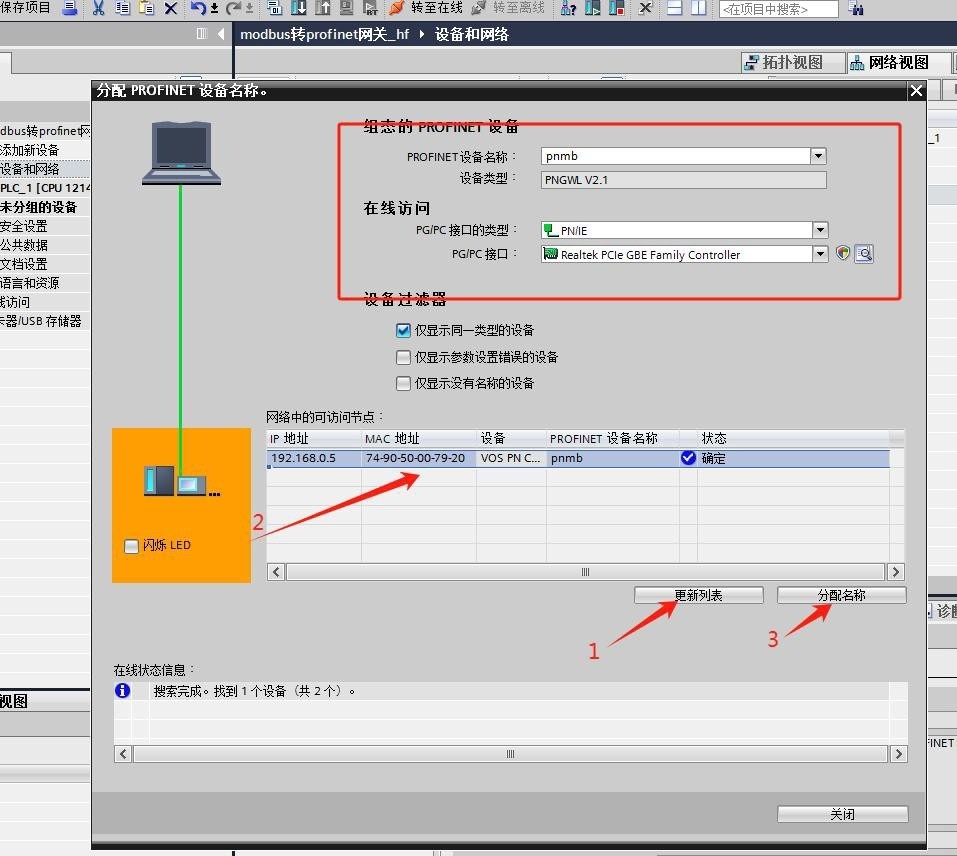Image resolution: width=957 pixels, height=856 pixels.
Task: Click the Go online (转至在线) icon
Action: tap(397, 8)
